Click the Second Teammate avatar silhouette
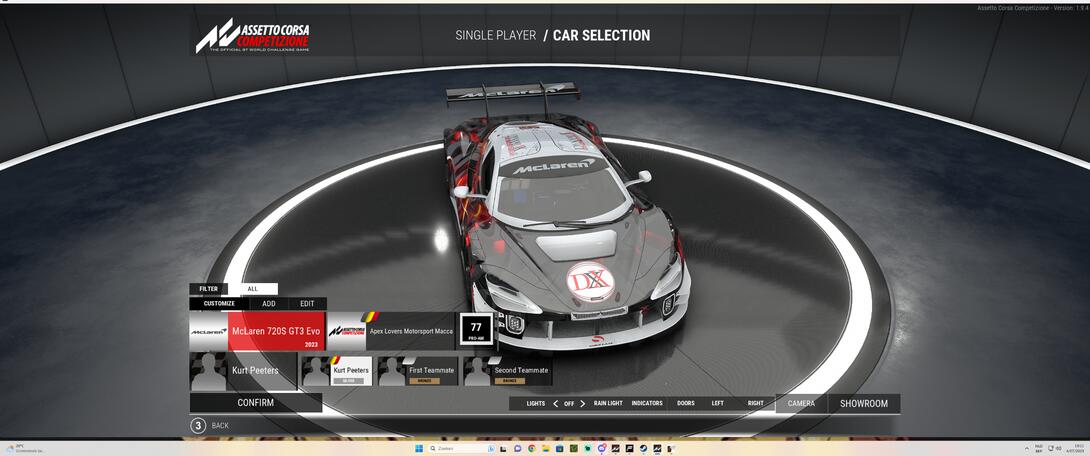 pyautogui.click(x=478, y=372)
